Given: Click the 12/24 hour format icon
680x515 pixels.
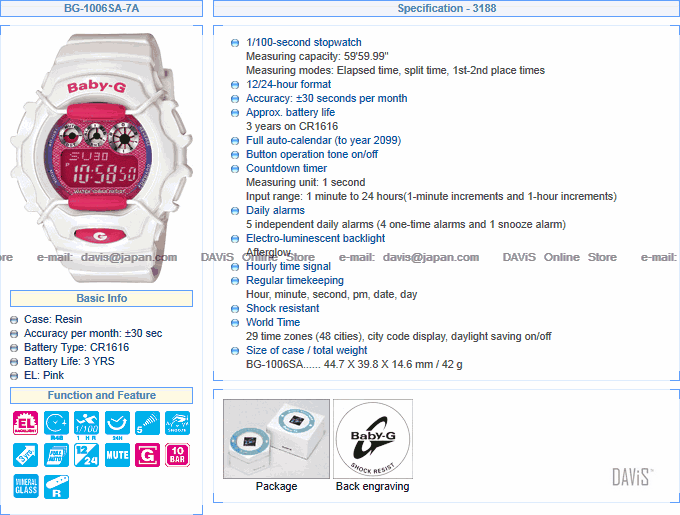Looking at the screenshot, I should [x=86, y=455].
